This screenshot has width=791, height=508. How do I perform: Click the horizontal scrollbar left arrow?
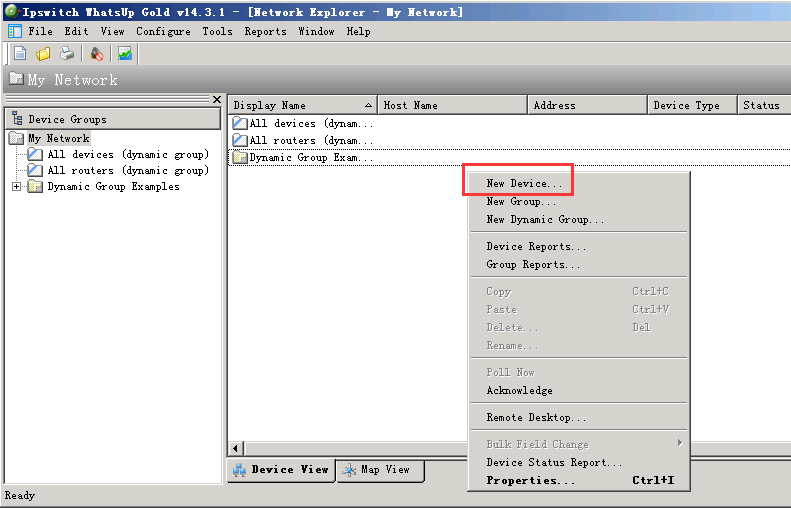(237, 449)
